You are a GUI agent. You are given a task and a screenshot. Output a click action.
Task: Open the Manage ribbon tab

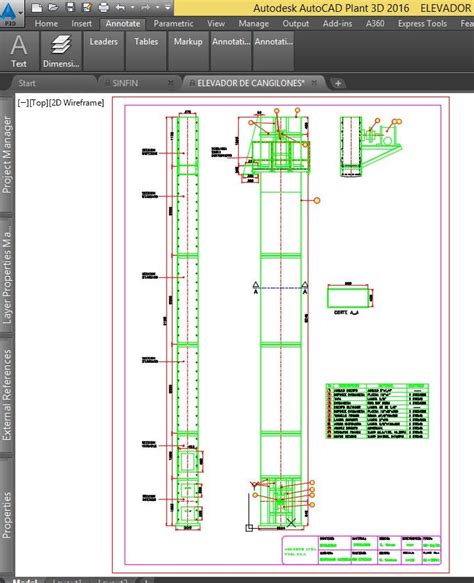point(254,23)
